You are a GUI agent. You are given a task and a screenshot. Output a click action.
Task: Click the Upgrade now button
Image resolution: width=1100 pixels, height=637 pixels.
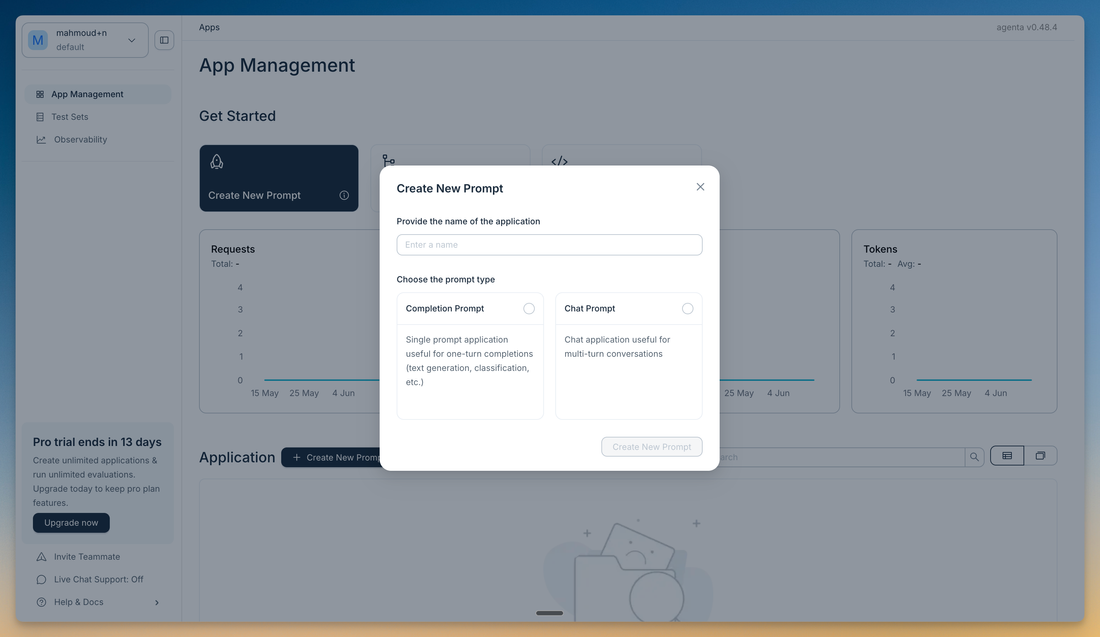70,522
